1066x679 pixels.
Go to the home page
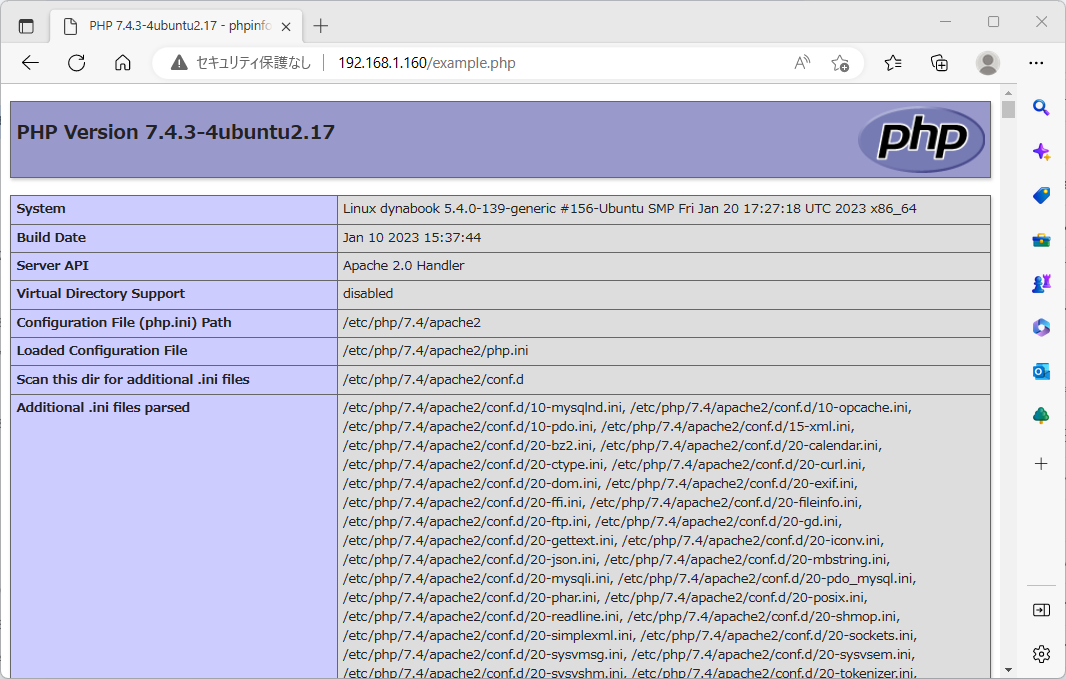click(123, 63)
